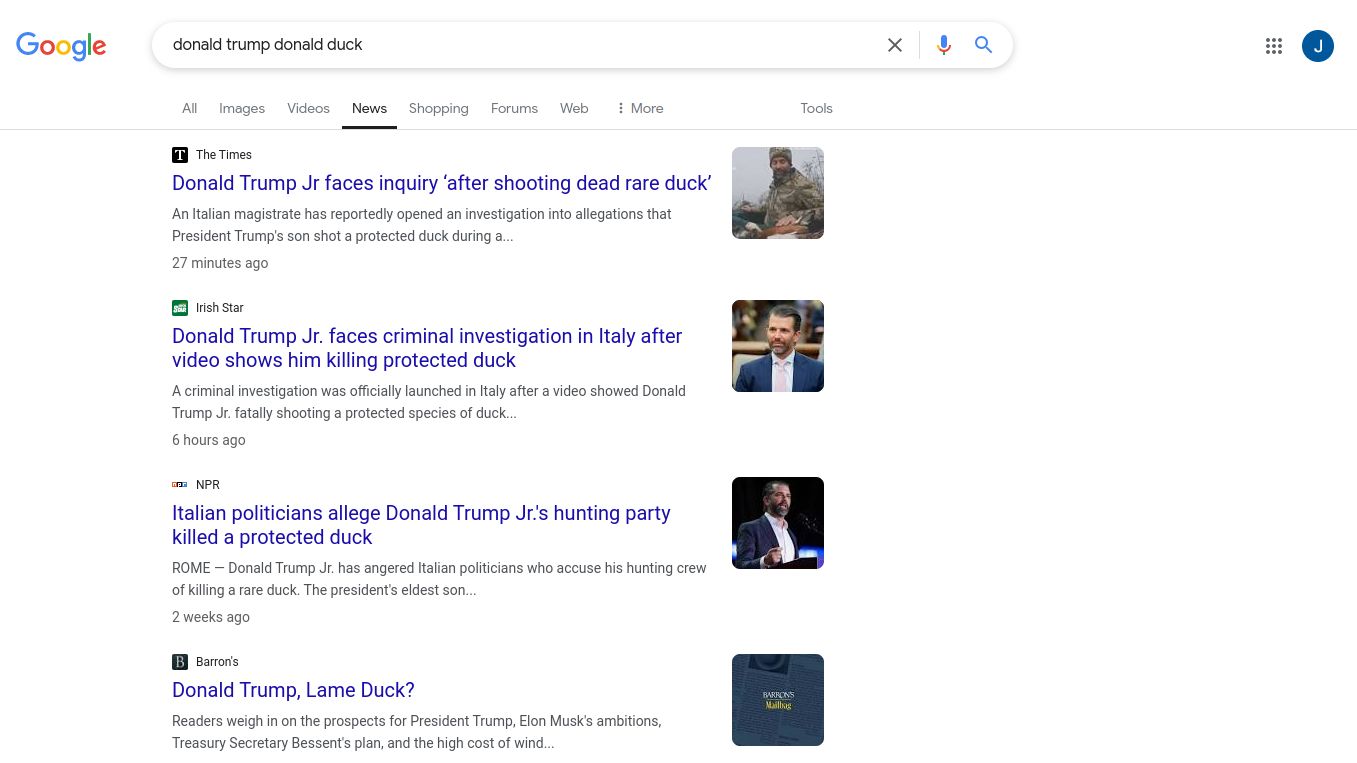Screen dimensions: 1357x763
Task: Select the Shopping tab
Action: pyautogui.click(x=438, y=108)
